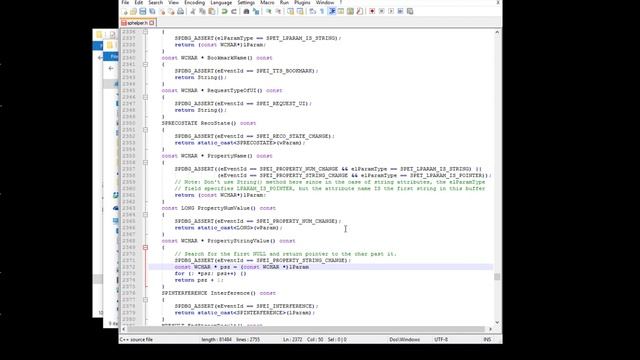
Task: Close the sphelper.h tab with its X
Action: tap(152, 23)
